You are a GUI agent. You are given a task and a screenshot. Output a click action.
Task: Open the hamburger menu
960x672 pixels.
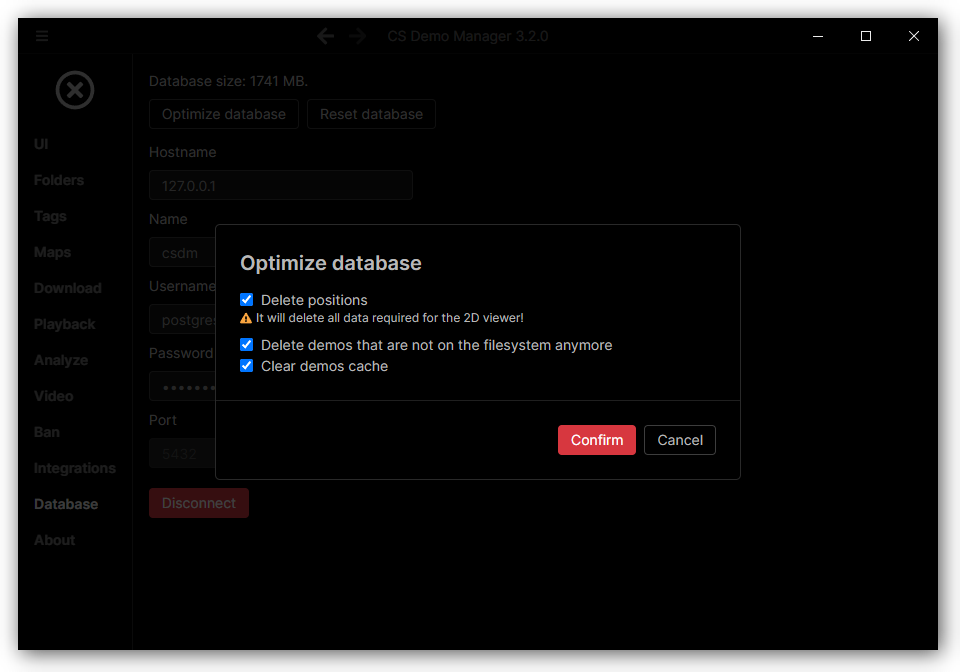coord(41,35)
